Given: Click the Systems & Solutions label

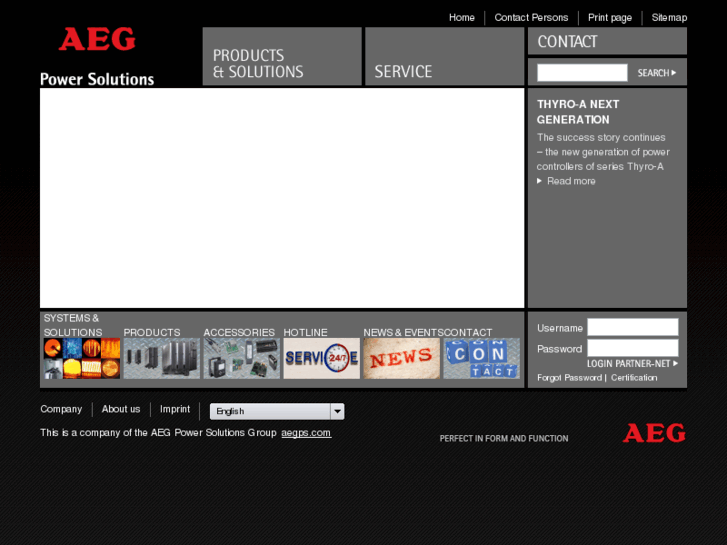Looking at the screenshot, I should tap(73, 325).
